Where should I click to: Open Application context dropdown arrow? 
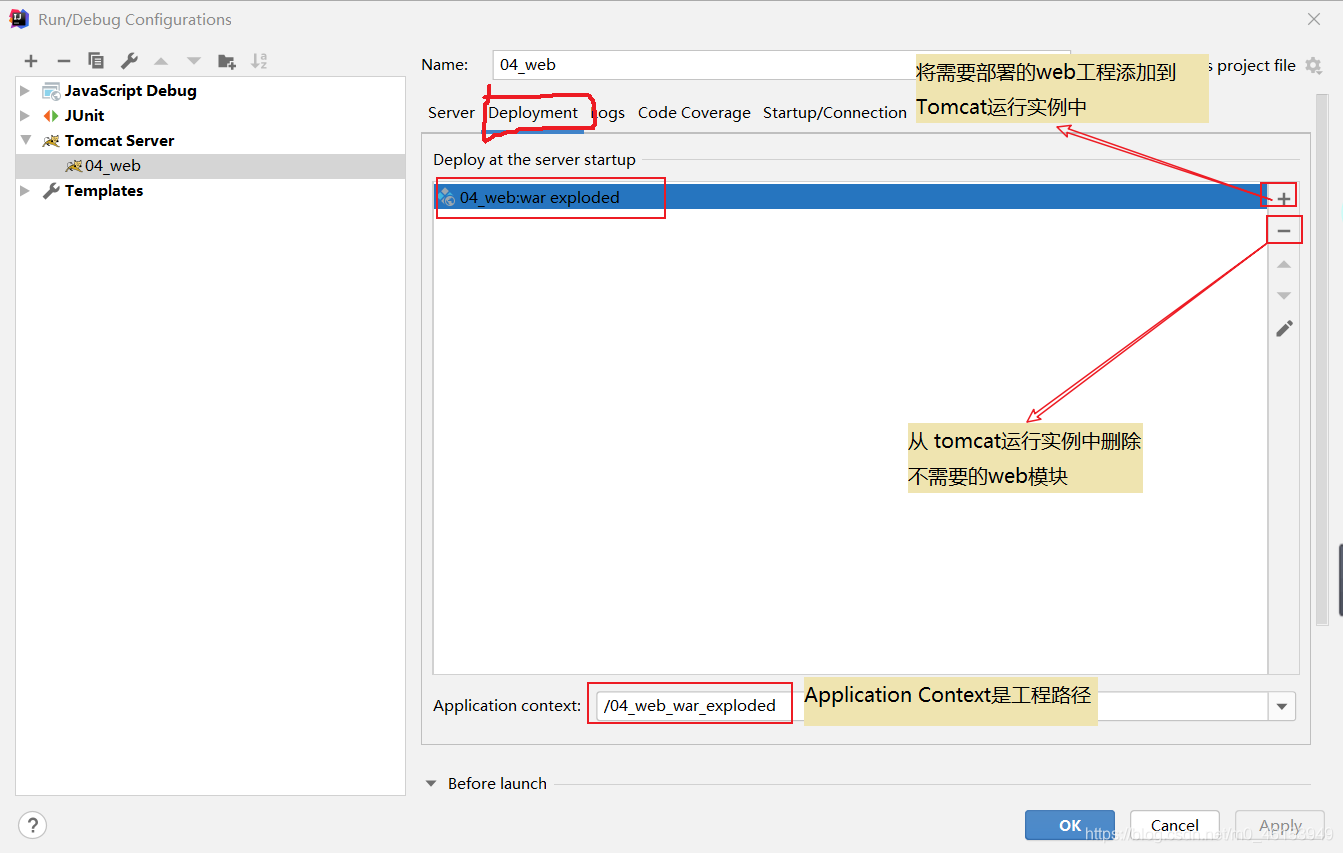pyautogui.click(x=1282, y=706)
